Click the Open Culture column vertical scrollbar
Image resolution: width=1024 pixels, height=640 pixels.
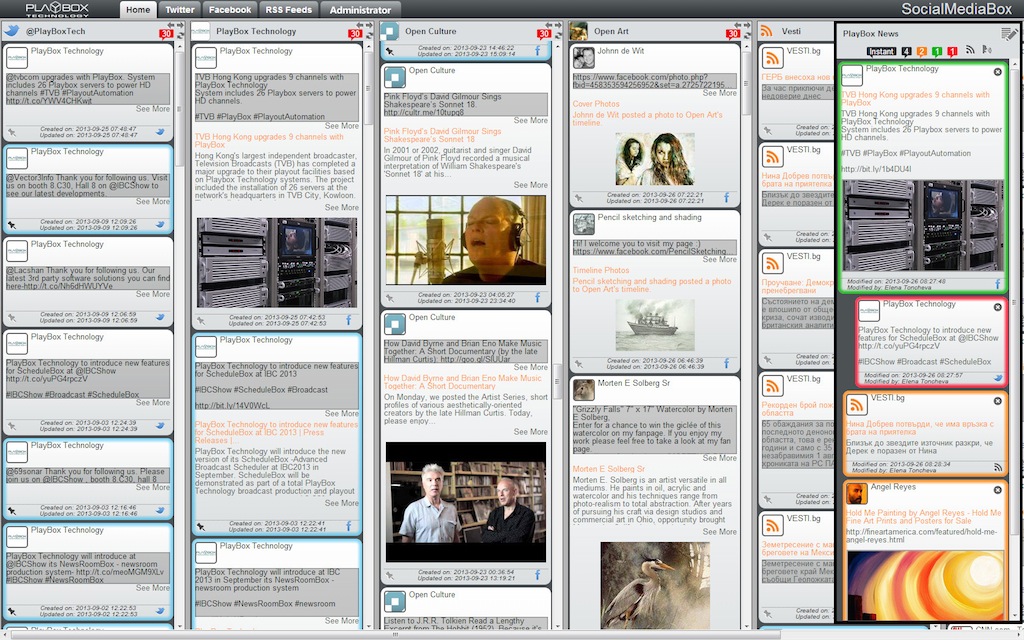(x=558, y=382)
